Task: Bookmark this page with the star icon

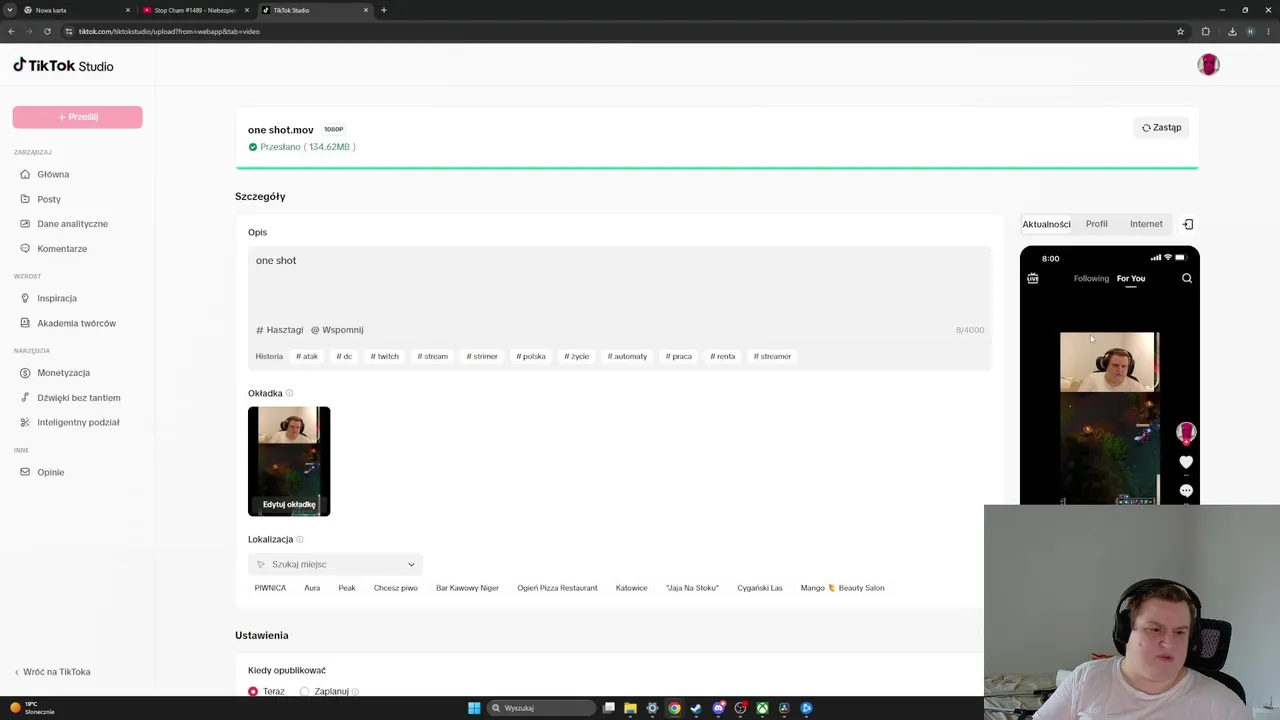Action: coord(1180,31)
